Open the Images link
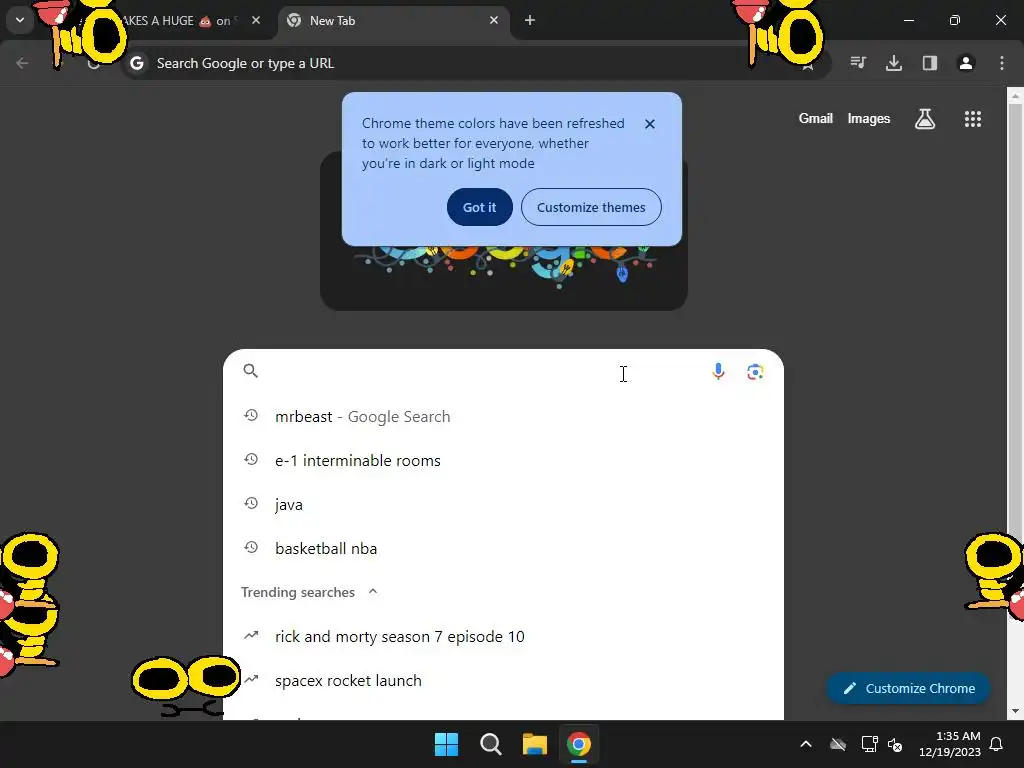The height and width of the screenshot is (768, 1024). point(869,118)
